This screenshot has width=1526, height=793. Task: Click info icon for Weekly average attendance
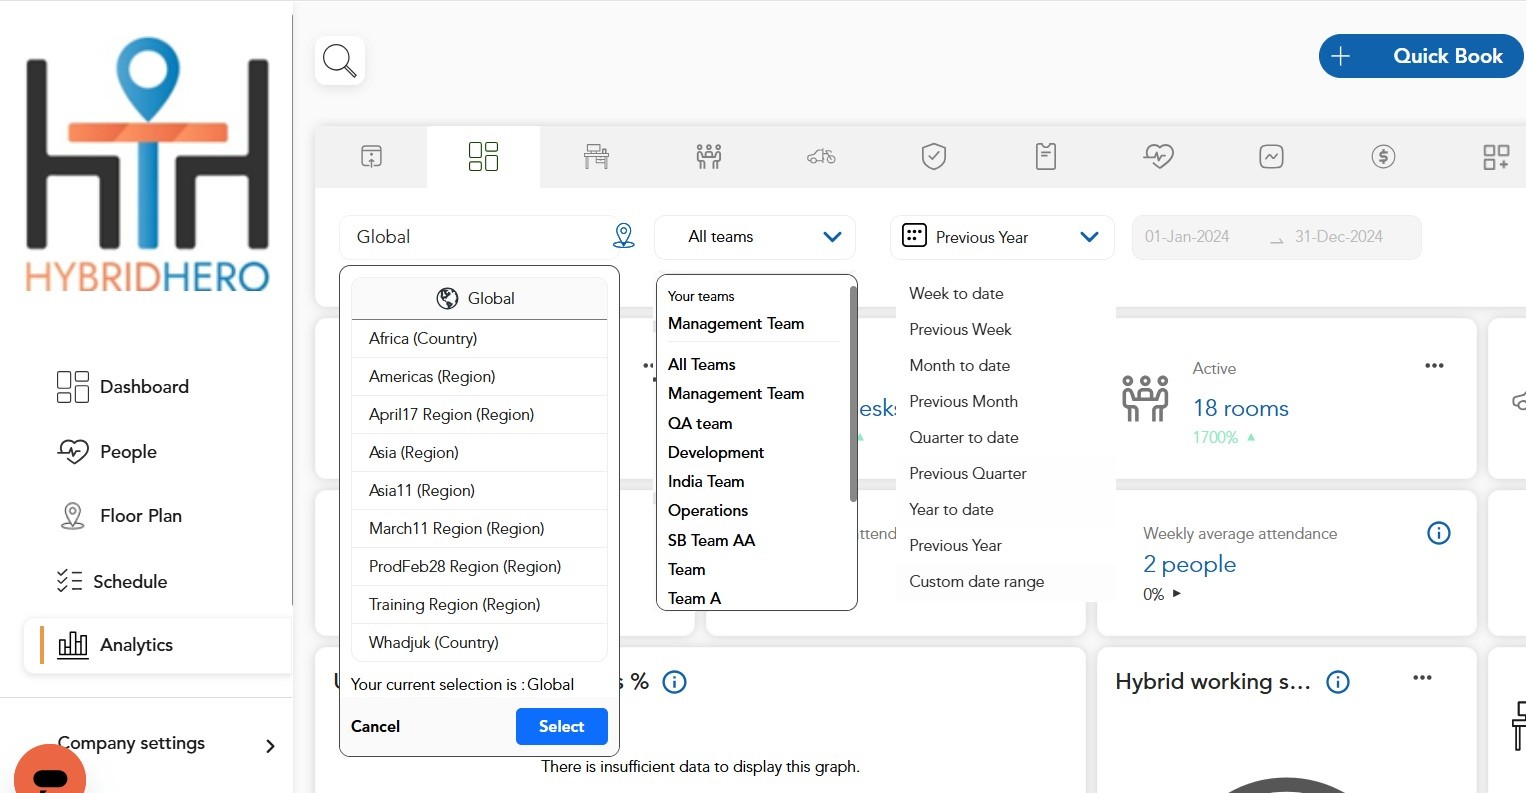[1438, 533]
